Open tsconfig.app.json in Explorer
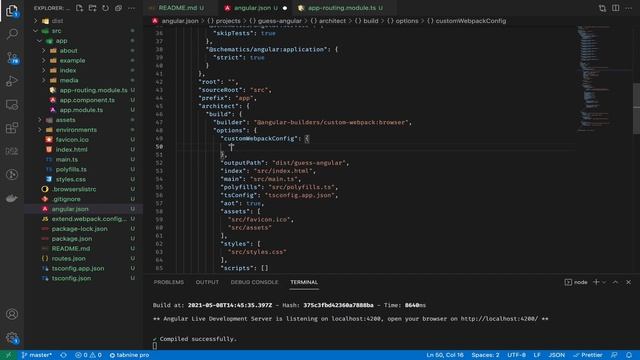This screenshot has height=360, width=640. pyautogui.click(x=78, y=268)
